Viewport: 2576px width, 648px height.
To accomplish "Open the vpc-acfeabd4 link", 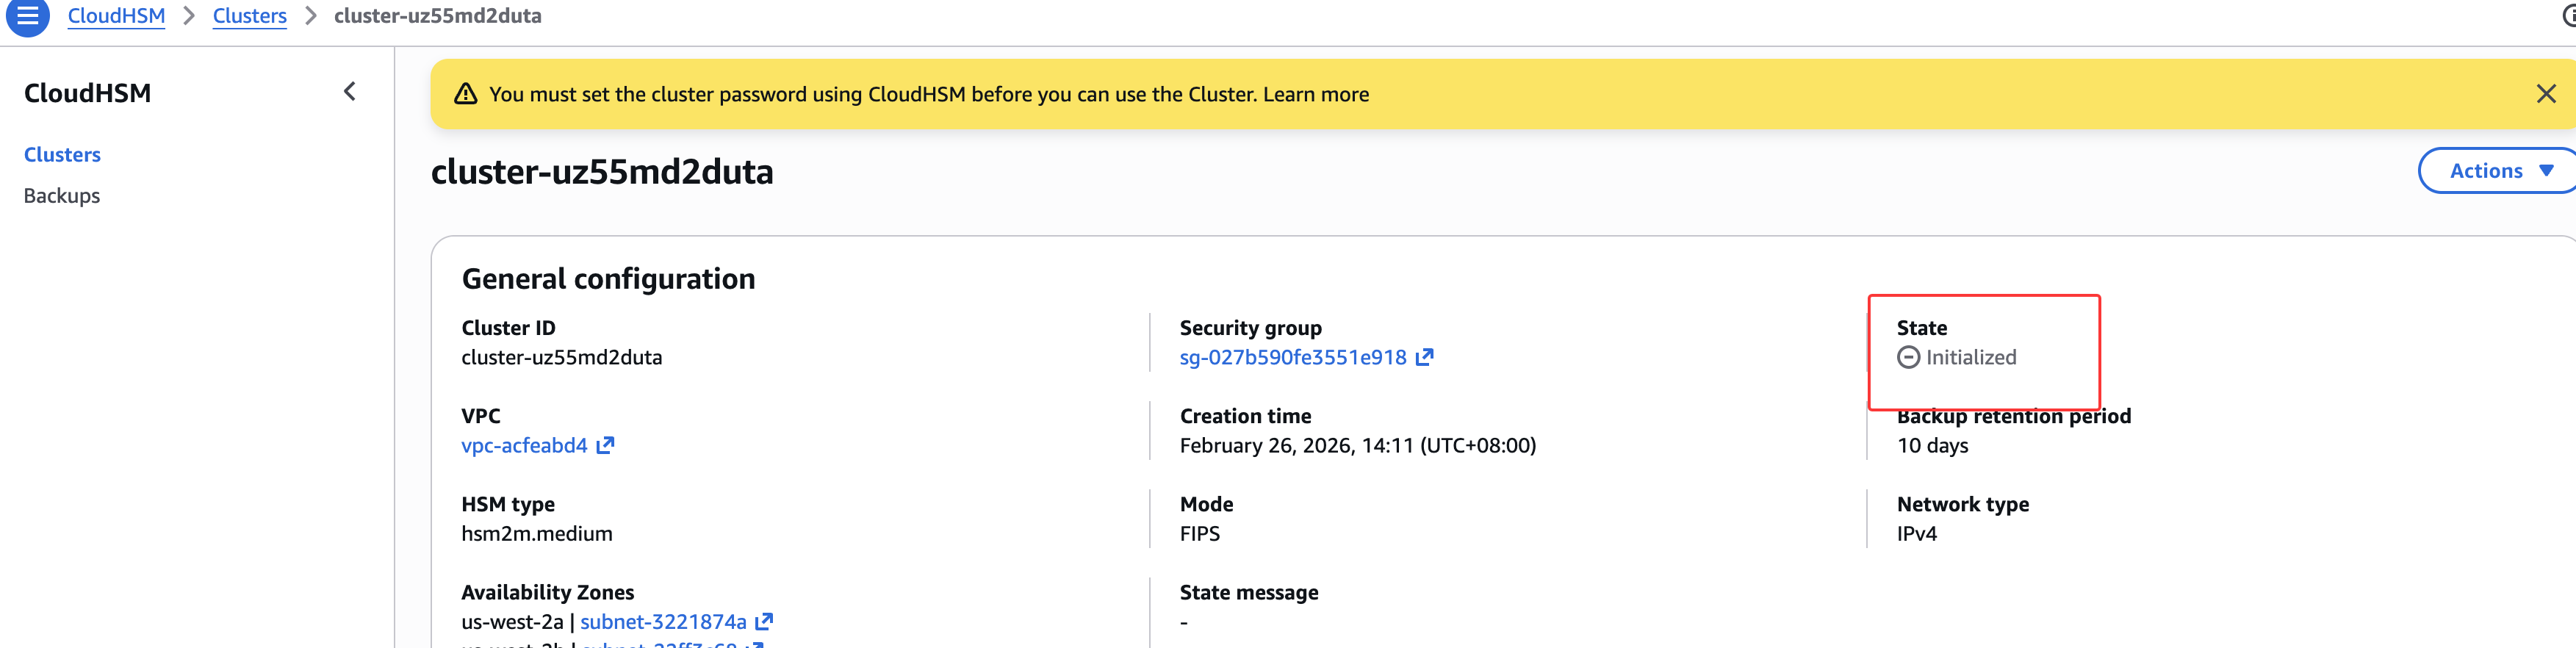I will point(524,445).
